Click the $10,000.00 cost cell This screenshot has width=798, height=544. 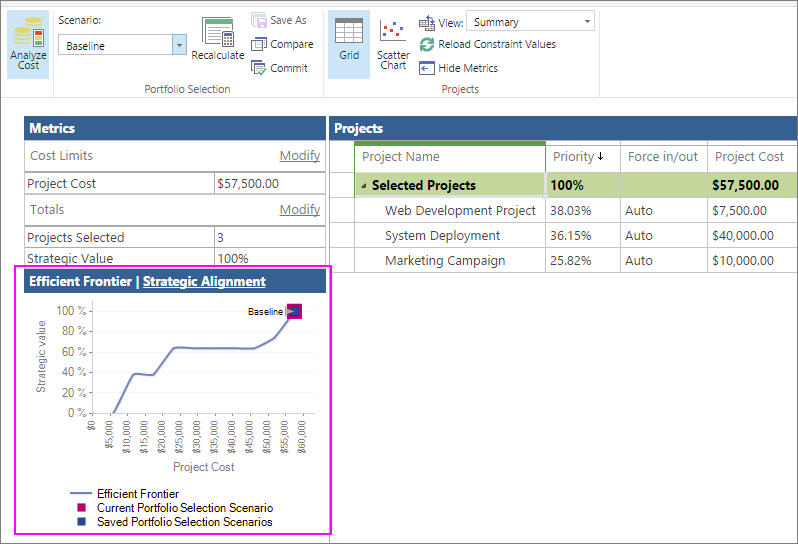pyautogui.click(x=752, y=261)
